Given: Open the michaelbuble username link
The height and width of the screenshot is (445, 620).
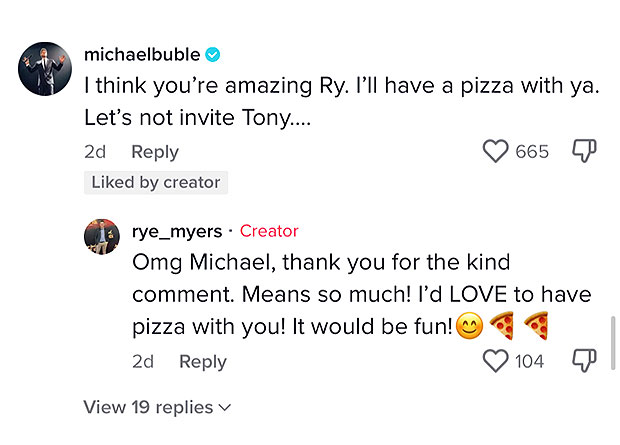Looking at the screenshot, I should pos(142,54).
